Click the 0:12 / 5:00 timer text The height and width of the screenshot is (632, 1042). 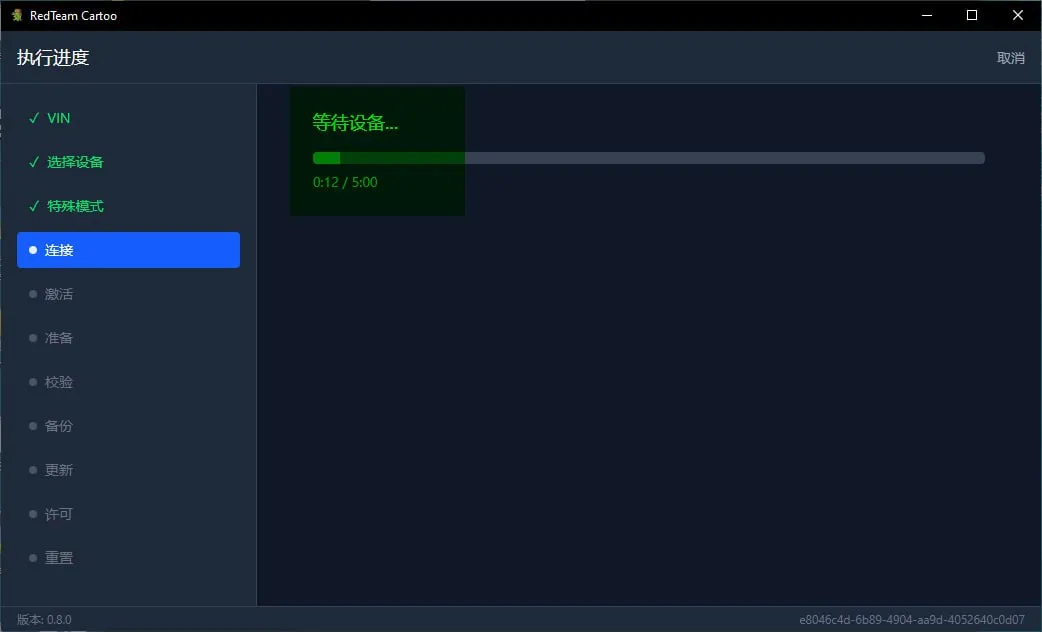pyautogui.click(x=345, y=182)
